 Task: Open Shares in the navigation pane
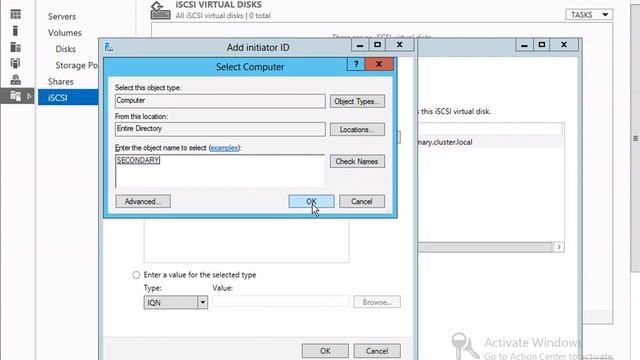click(60, 82)
